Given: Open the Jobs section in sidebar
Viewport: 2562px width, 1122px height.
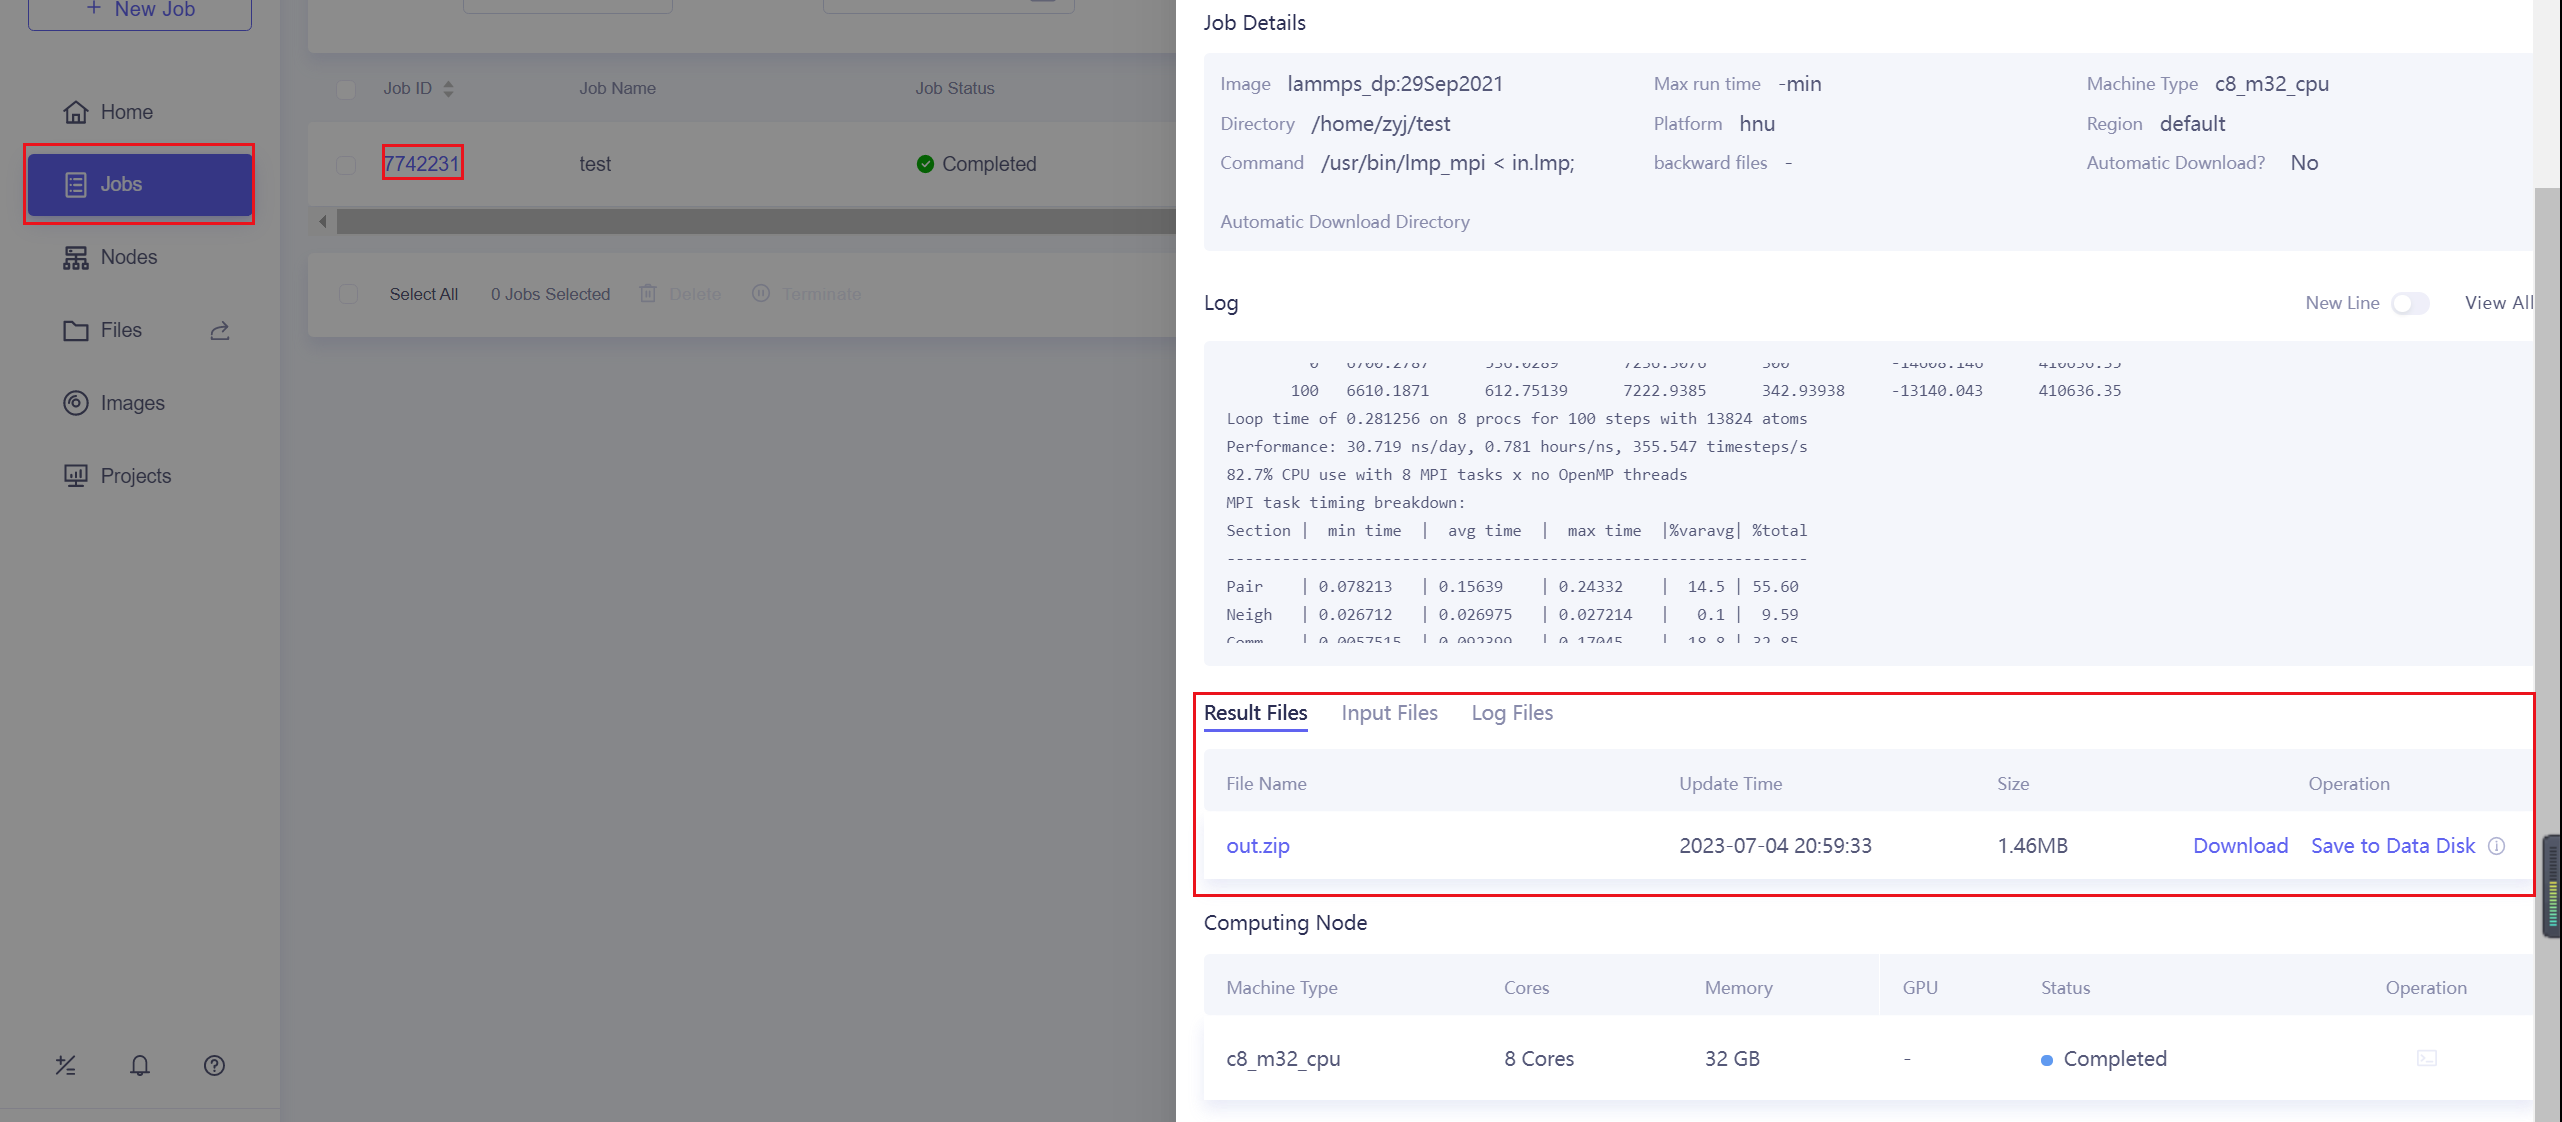Looking at the screenshot, I should (139, 184).
